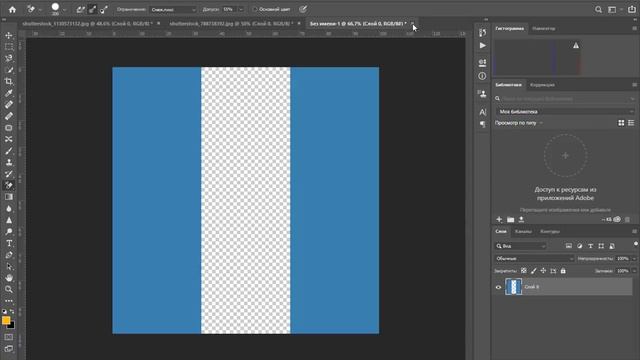Select the Pen tool
Screen dimensions: 640x360
(x=9, y=255)
